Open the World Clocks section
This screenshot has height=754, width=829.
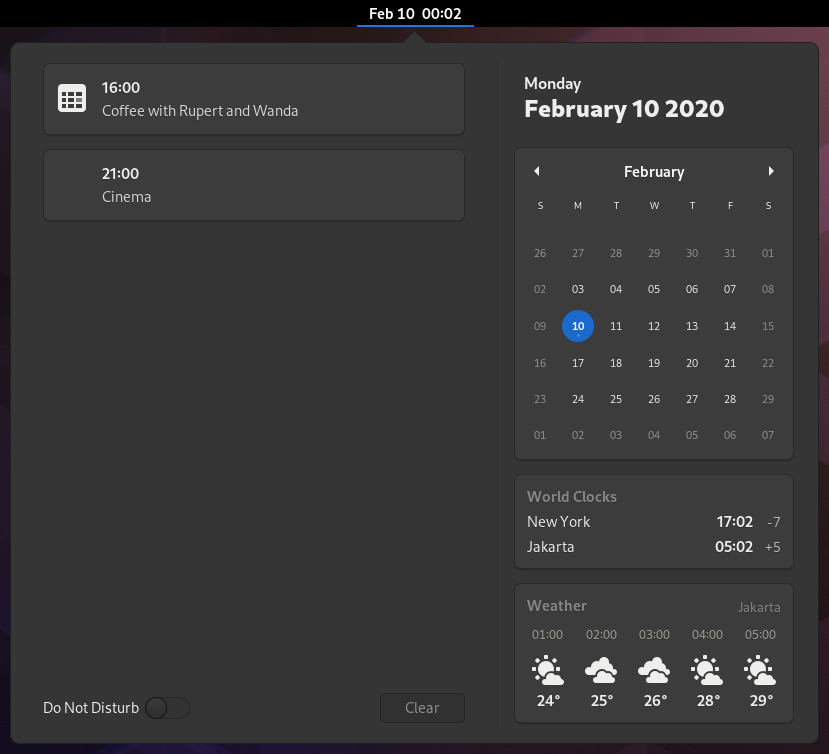click(572, 496)
